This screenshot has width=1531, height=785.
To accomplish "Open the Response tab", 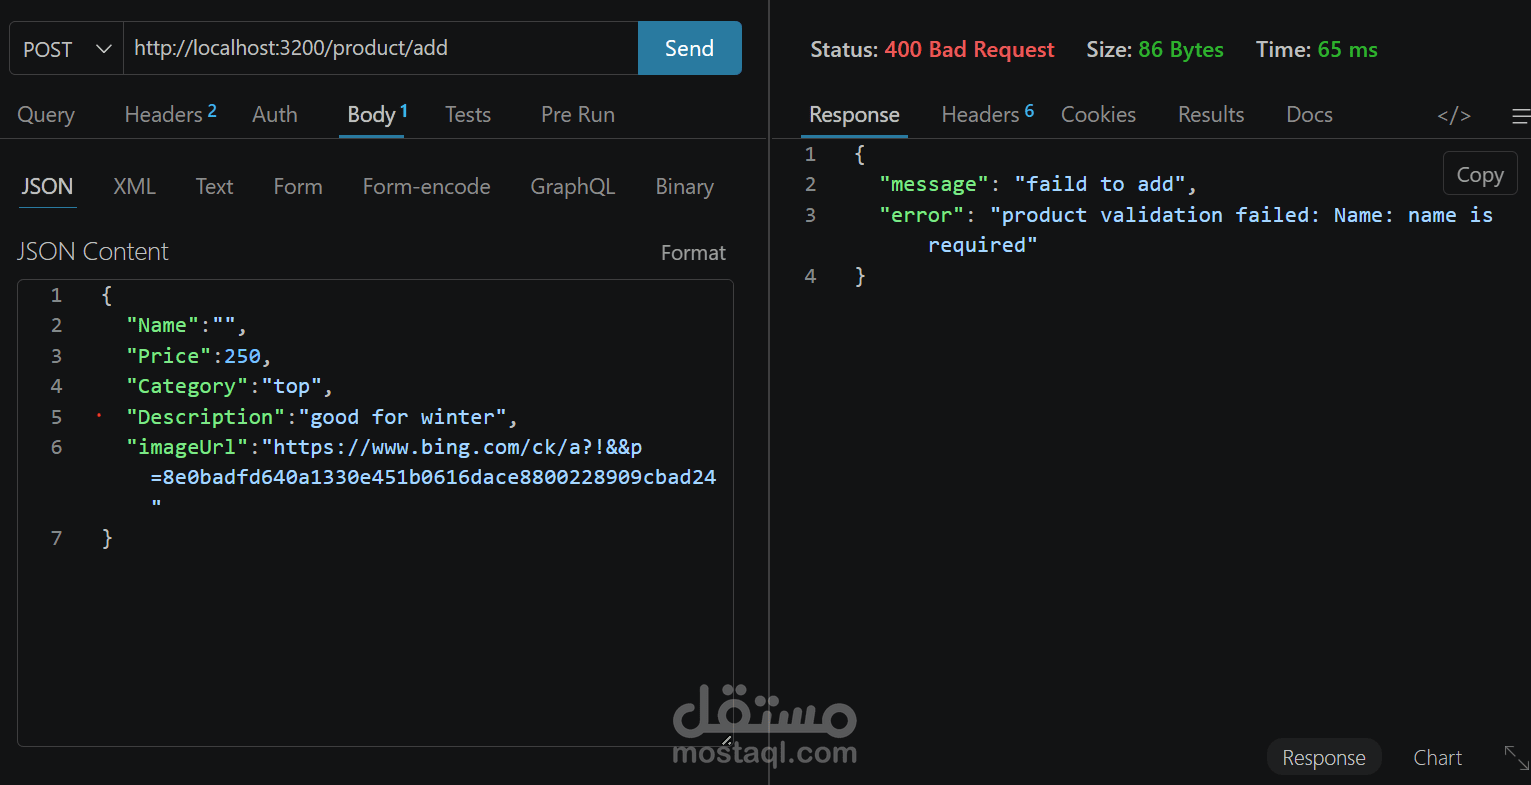I will (854, 115).
